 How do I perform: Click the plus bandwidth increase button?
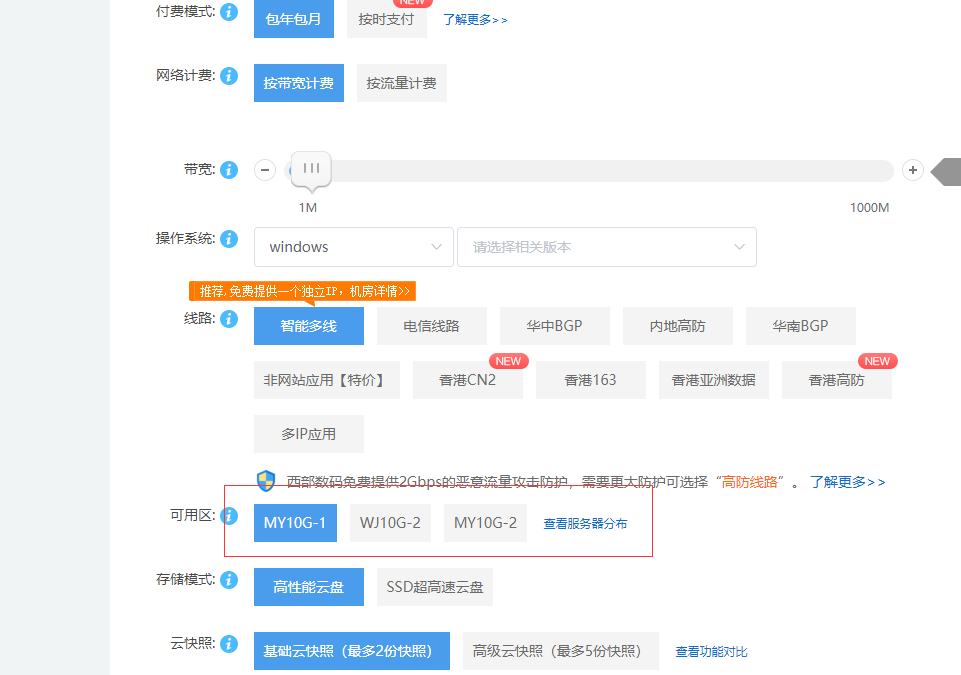[x=912, y=170]
